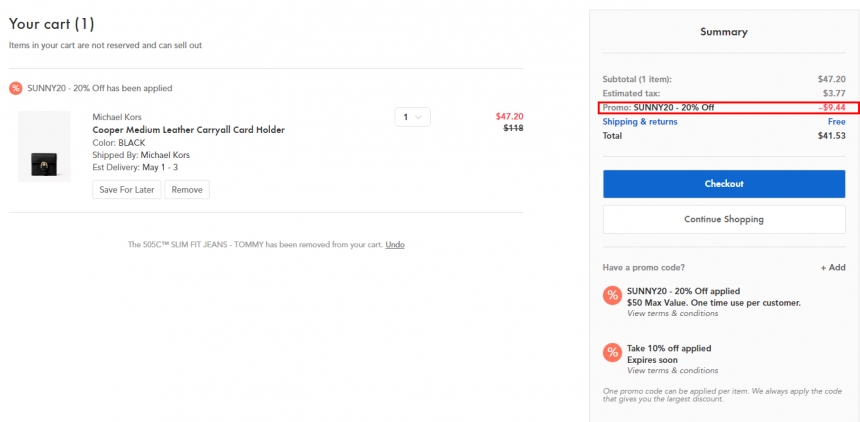Click the quantity dropdown chevron arrow
The width and height of the screenshot is (860, 422).
pyautogui.click(x=419, y=117)
